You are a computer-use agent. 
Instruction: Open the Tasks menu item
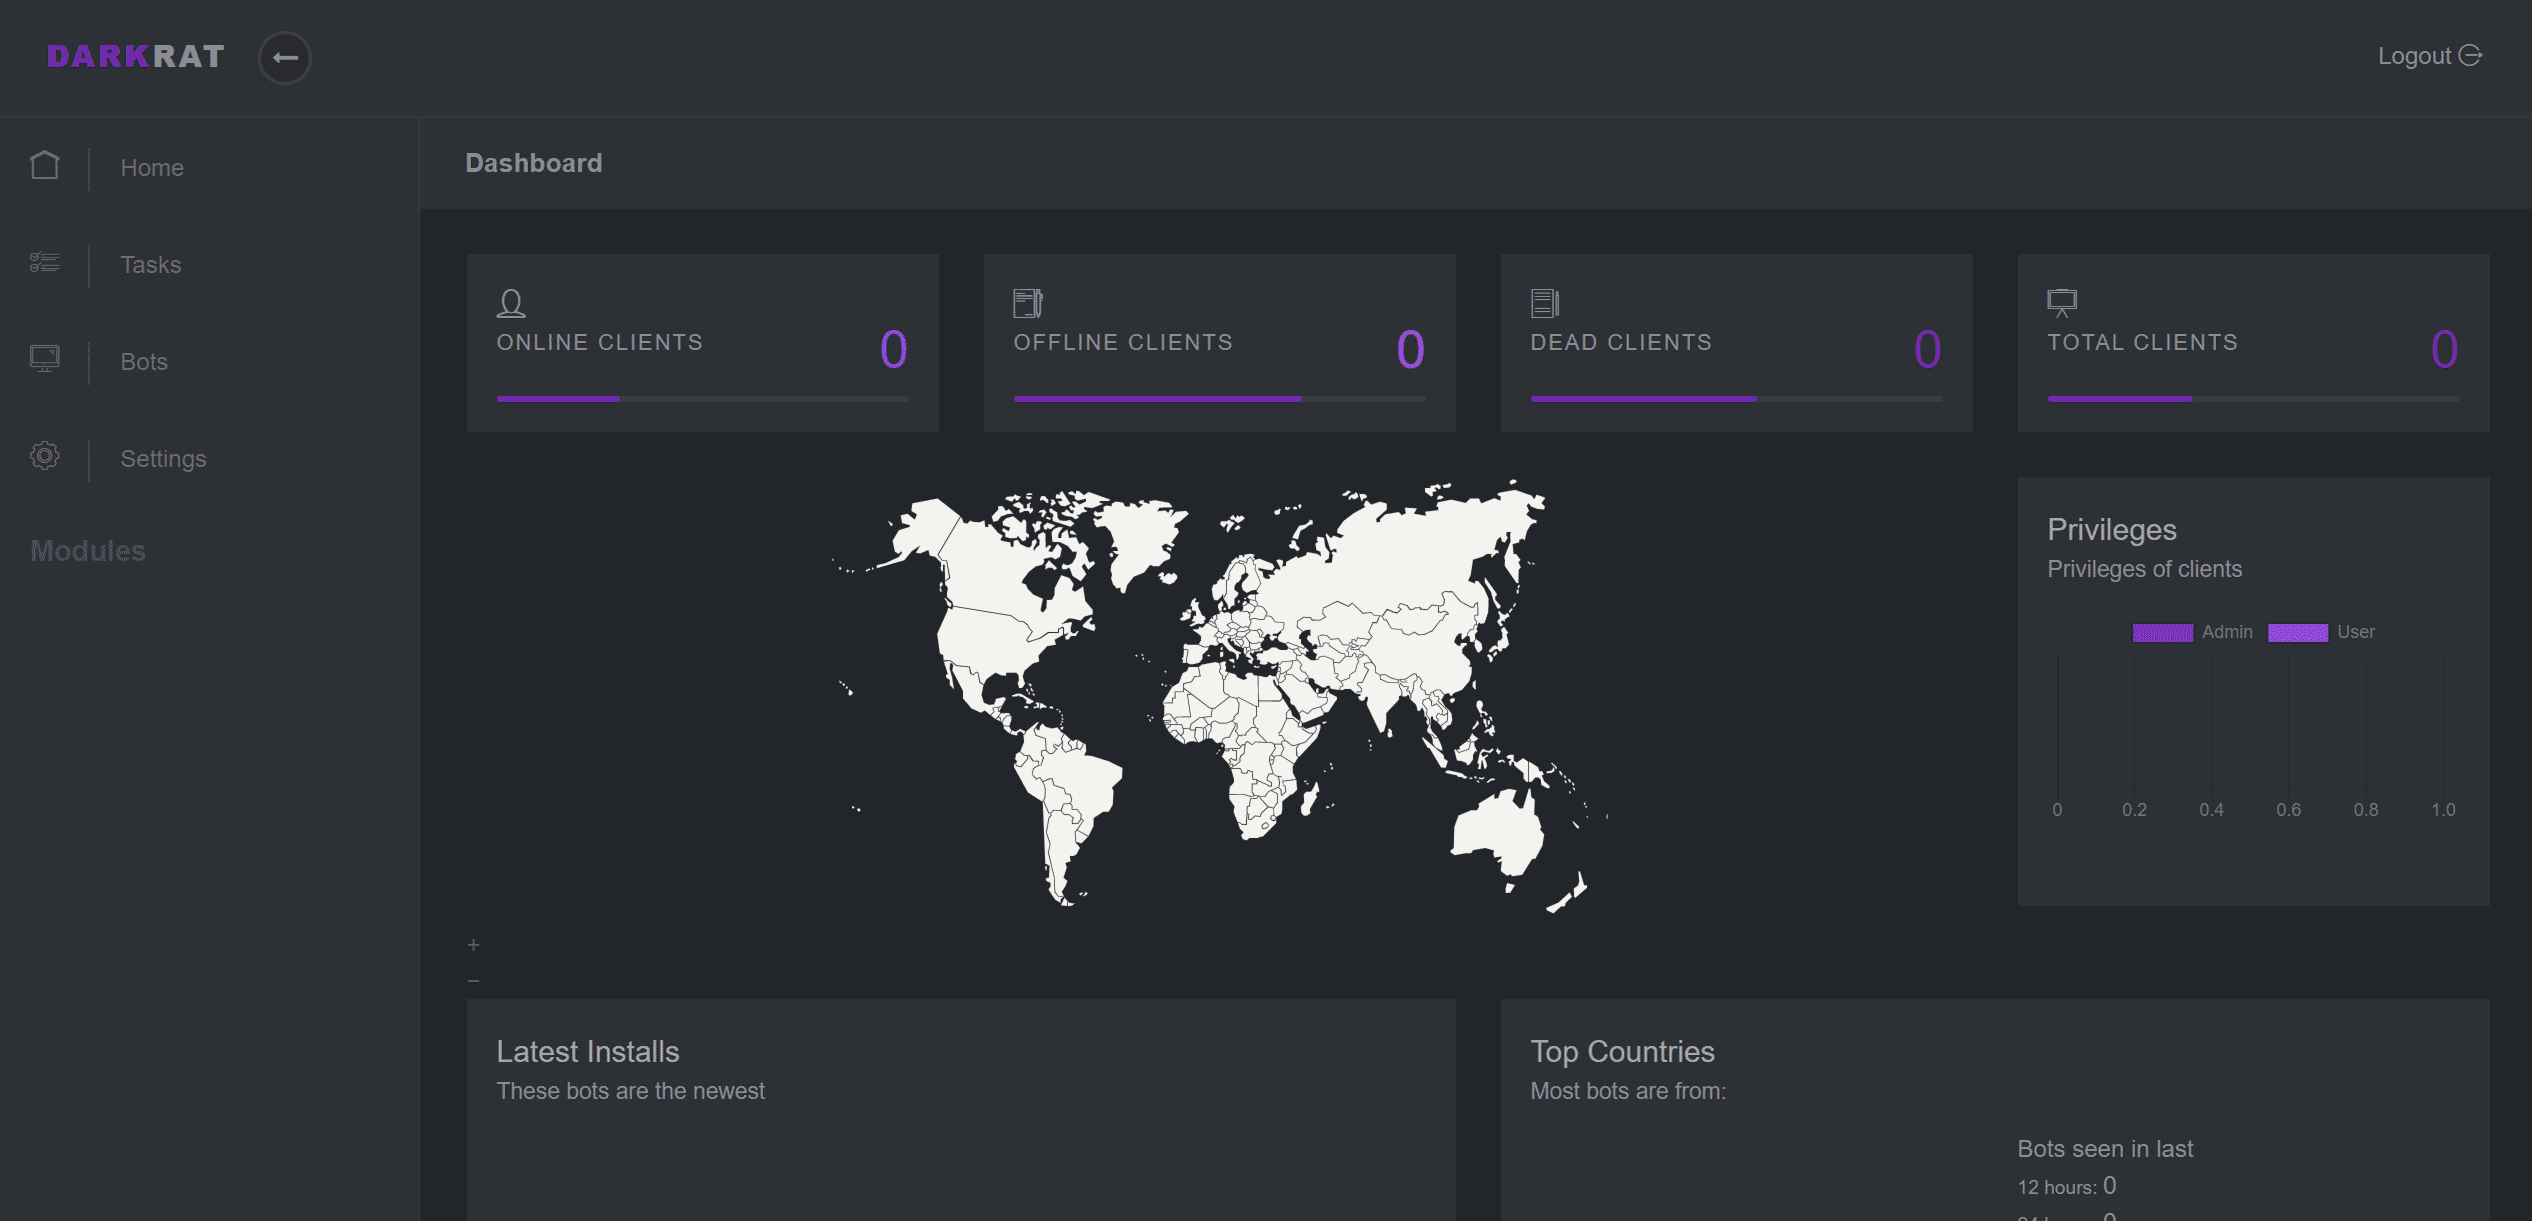click(151, 265)
